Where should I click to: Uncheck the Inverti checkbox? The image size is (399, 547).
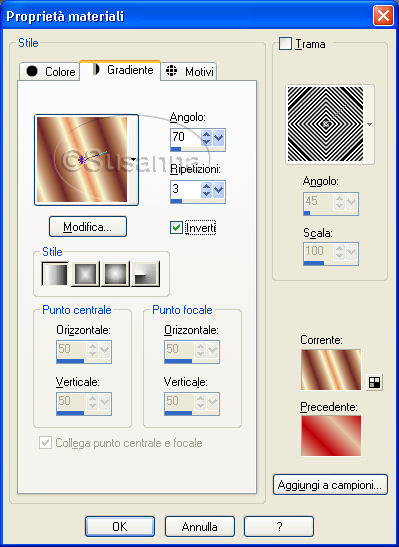pos(176,227)
